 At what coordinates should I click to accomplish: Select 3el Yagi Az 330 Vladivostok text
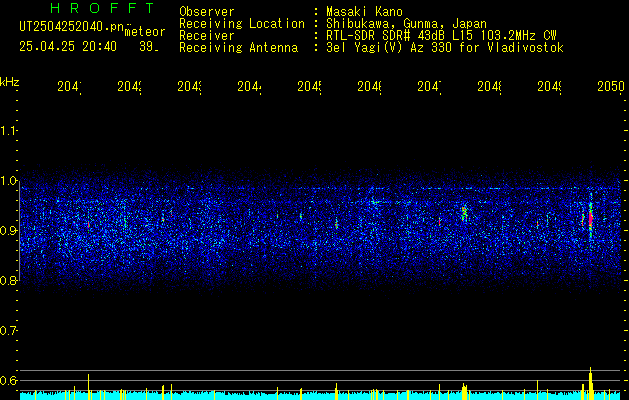[445, 48]
